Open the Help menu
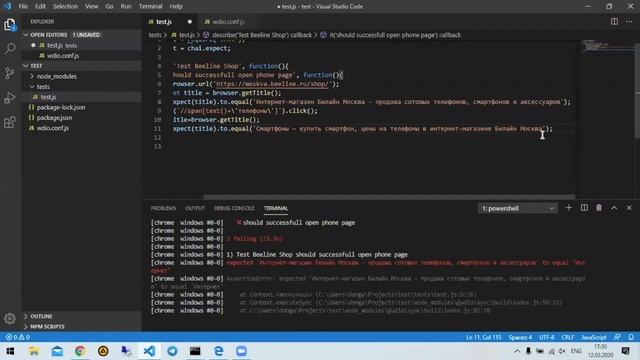Viewport: 640px width, 360px height. pyautogui.click(x=176, y=7)
